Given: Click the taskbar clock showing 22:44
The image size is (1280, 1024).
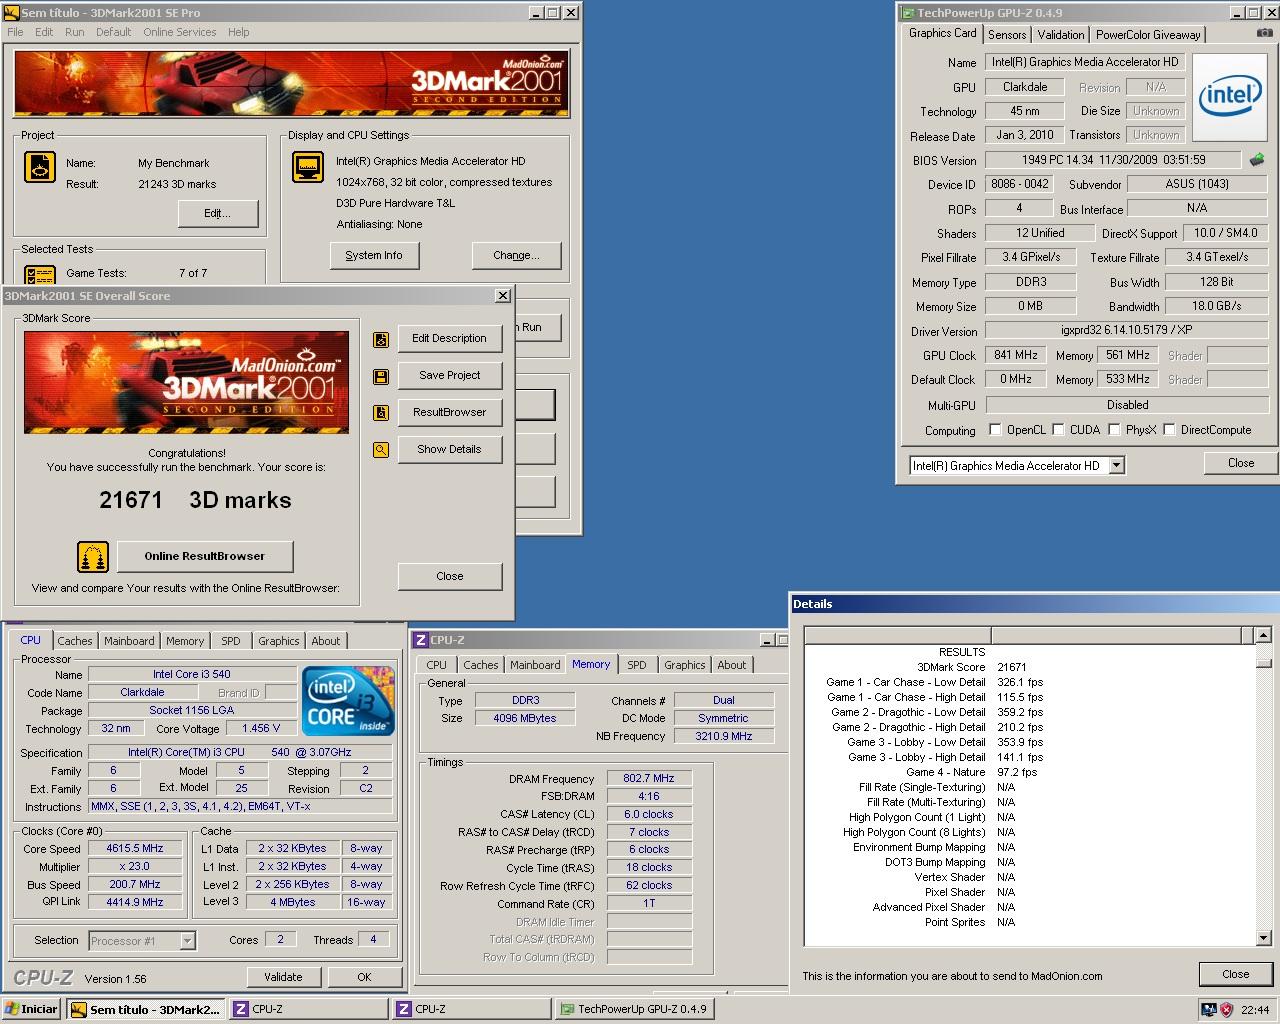Looking at the screenshot, I should pos(1255,1010).
